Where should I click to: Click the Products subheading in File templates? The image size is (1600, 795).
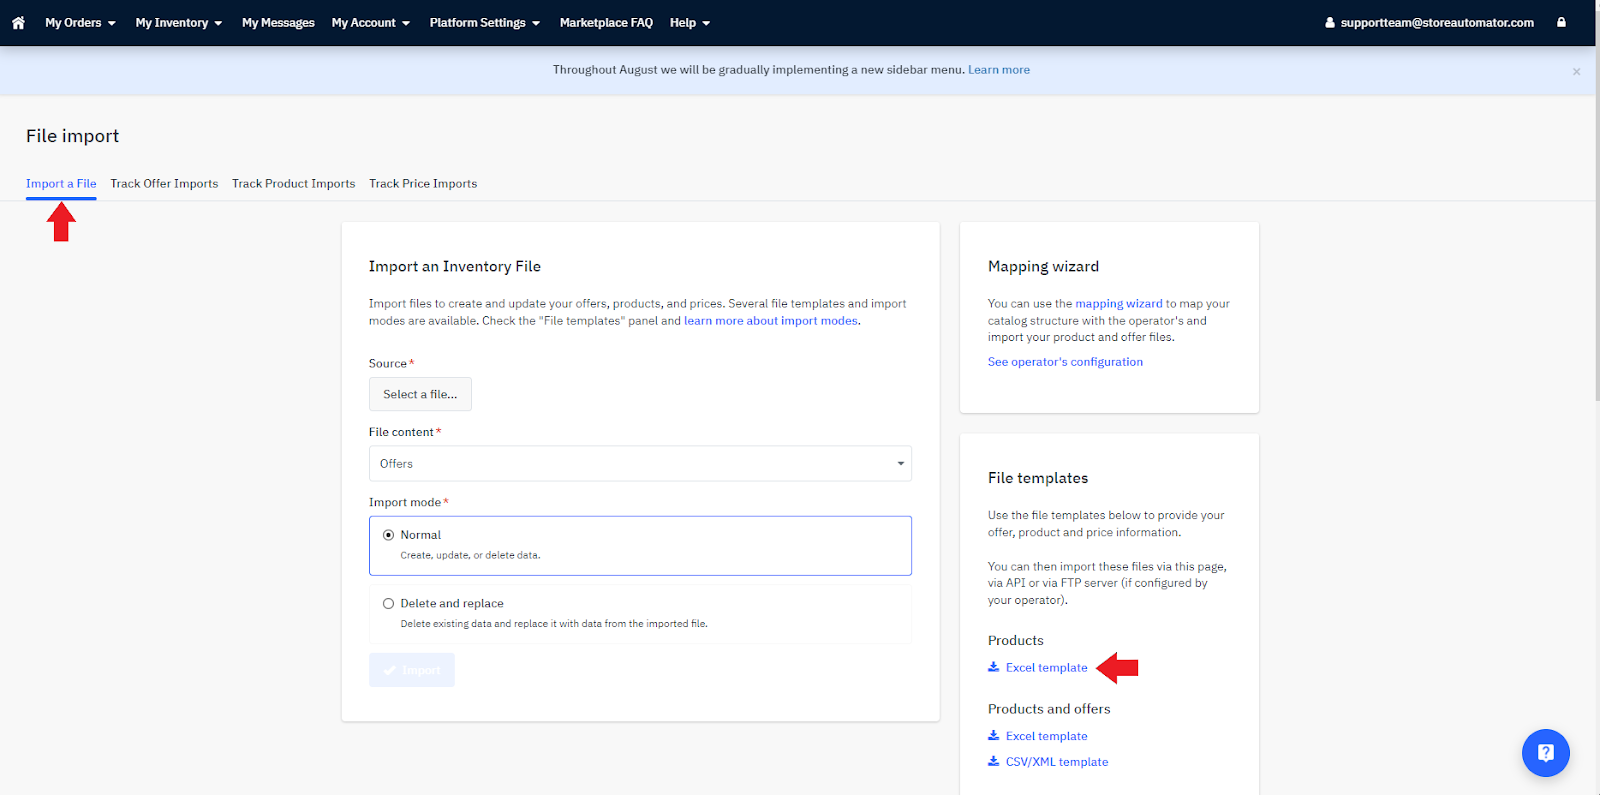pos(1016,641)
